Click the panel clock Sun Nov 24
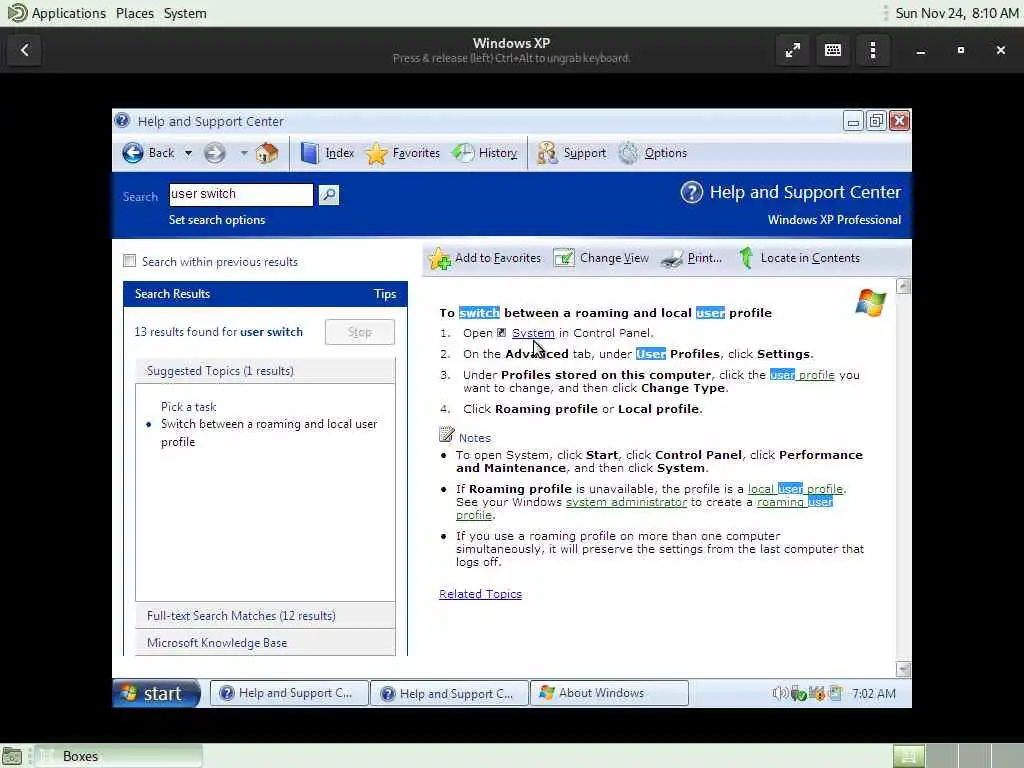 click(x=957, y=13)
